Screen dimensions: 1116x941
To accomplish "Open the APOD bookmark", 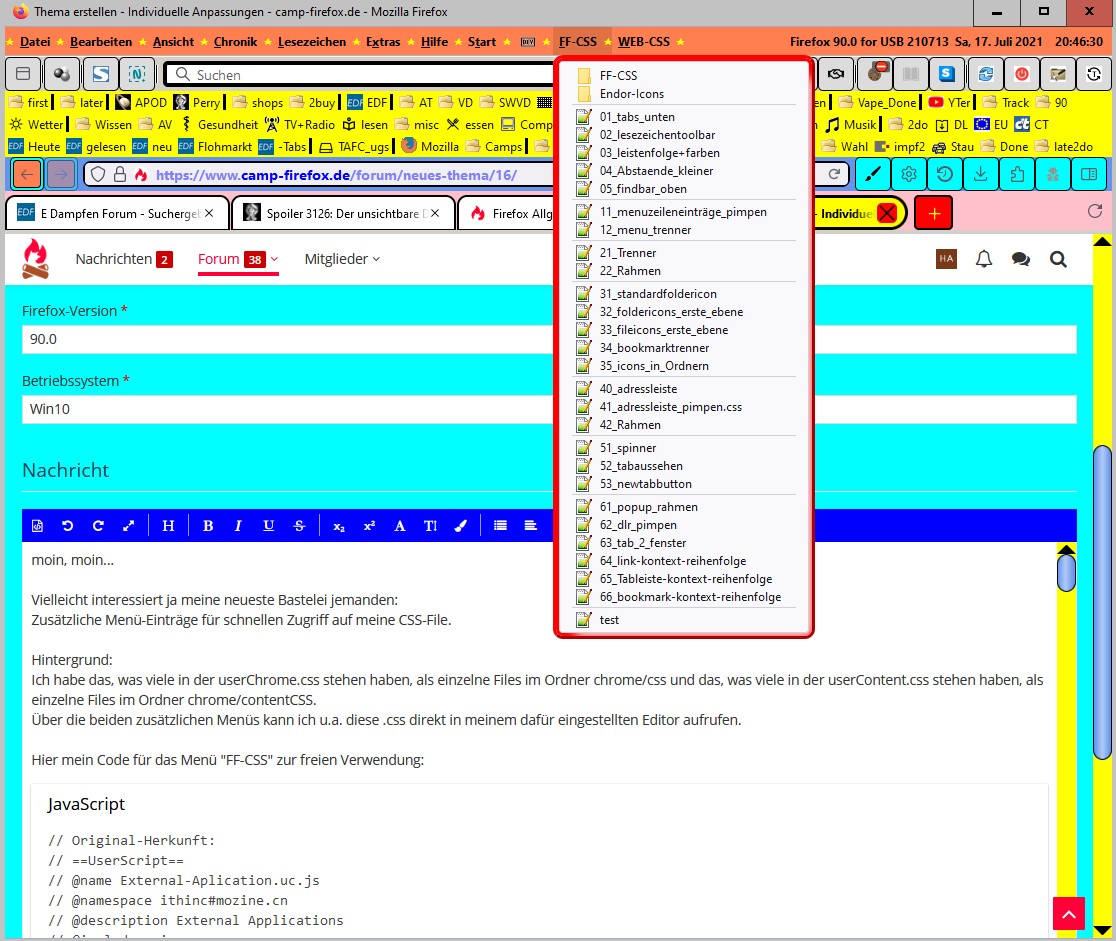I will point(142,102).
